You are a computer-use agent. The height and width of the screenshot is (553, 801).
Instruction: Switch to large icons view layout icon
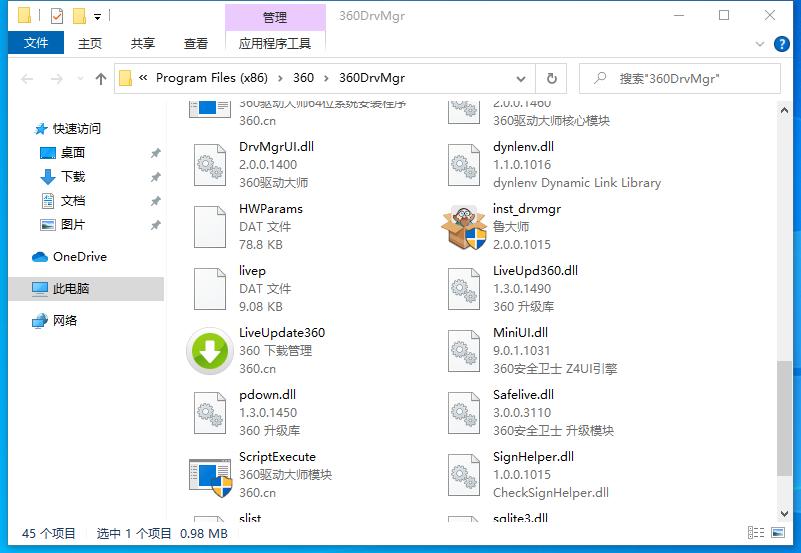pyautogui.click(x=778, y=533)
